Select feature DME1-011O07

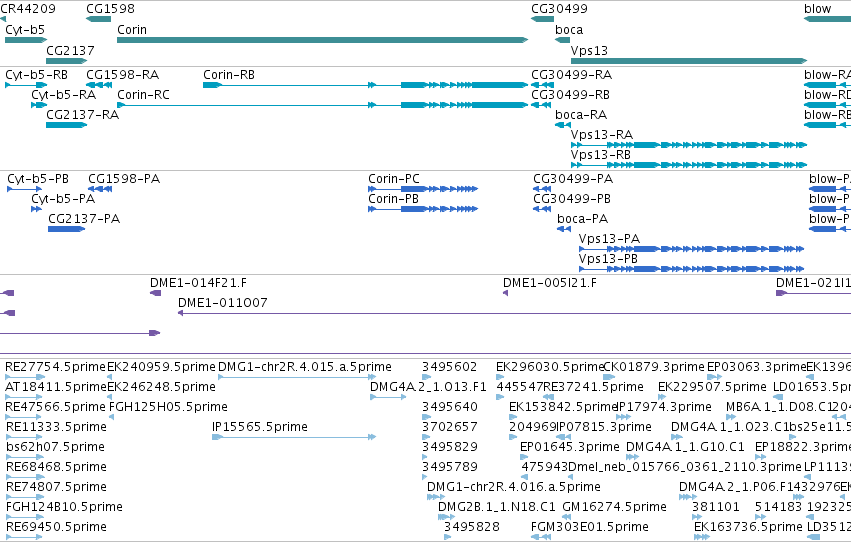tap(515, 313)
